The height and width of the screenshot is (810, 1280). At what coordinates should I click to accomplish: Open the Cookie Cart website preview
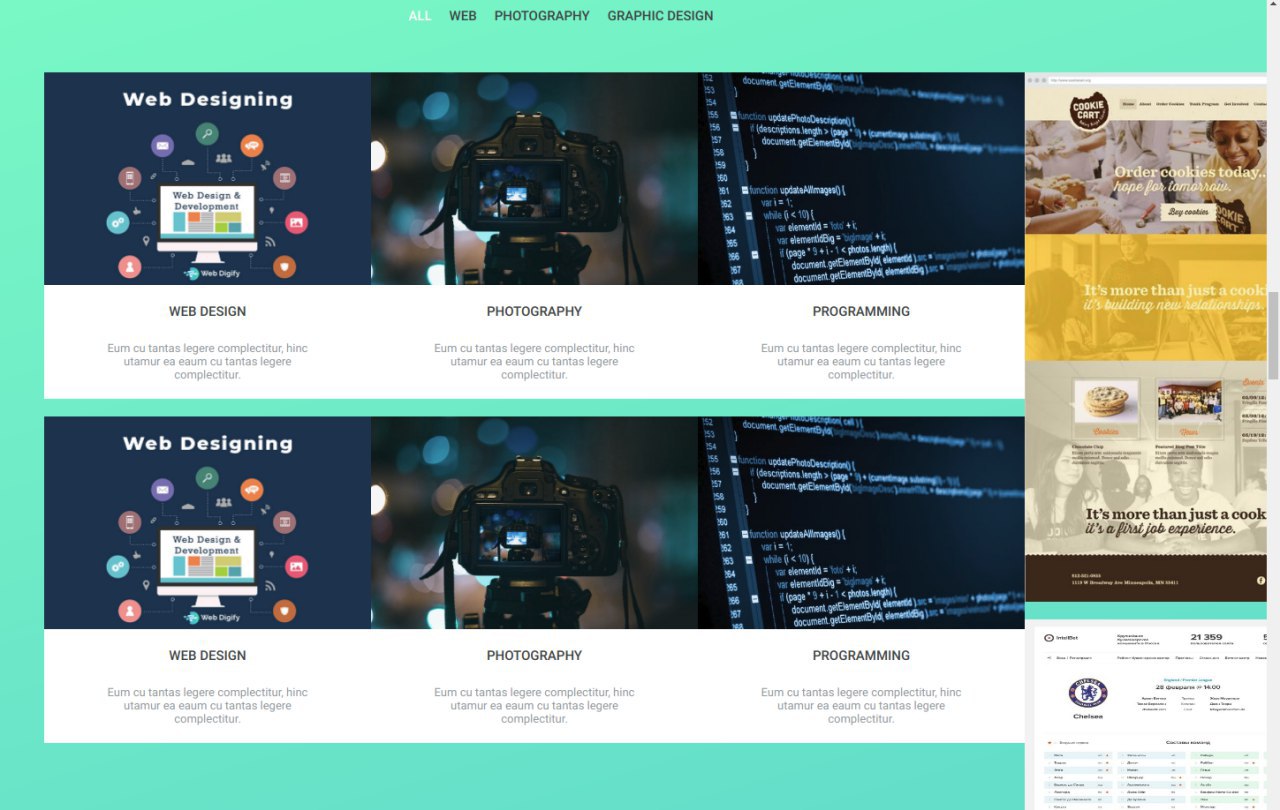click(1146, 337)
